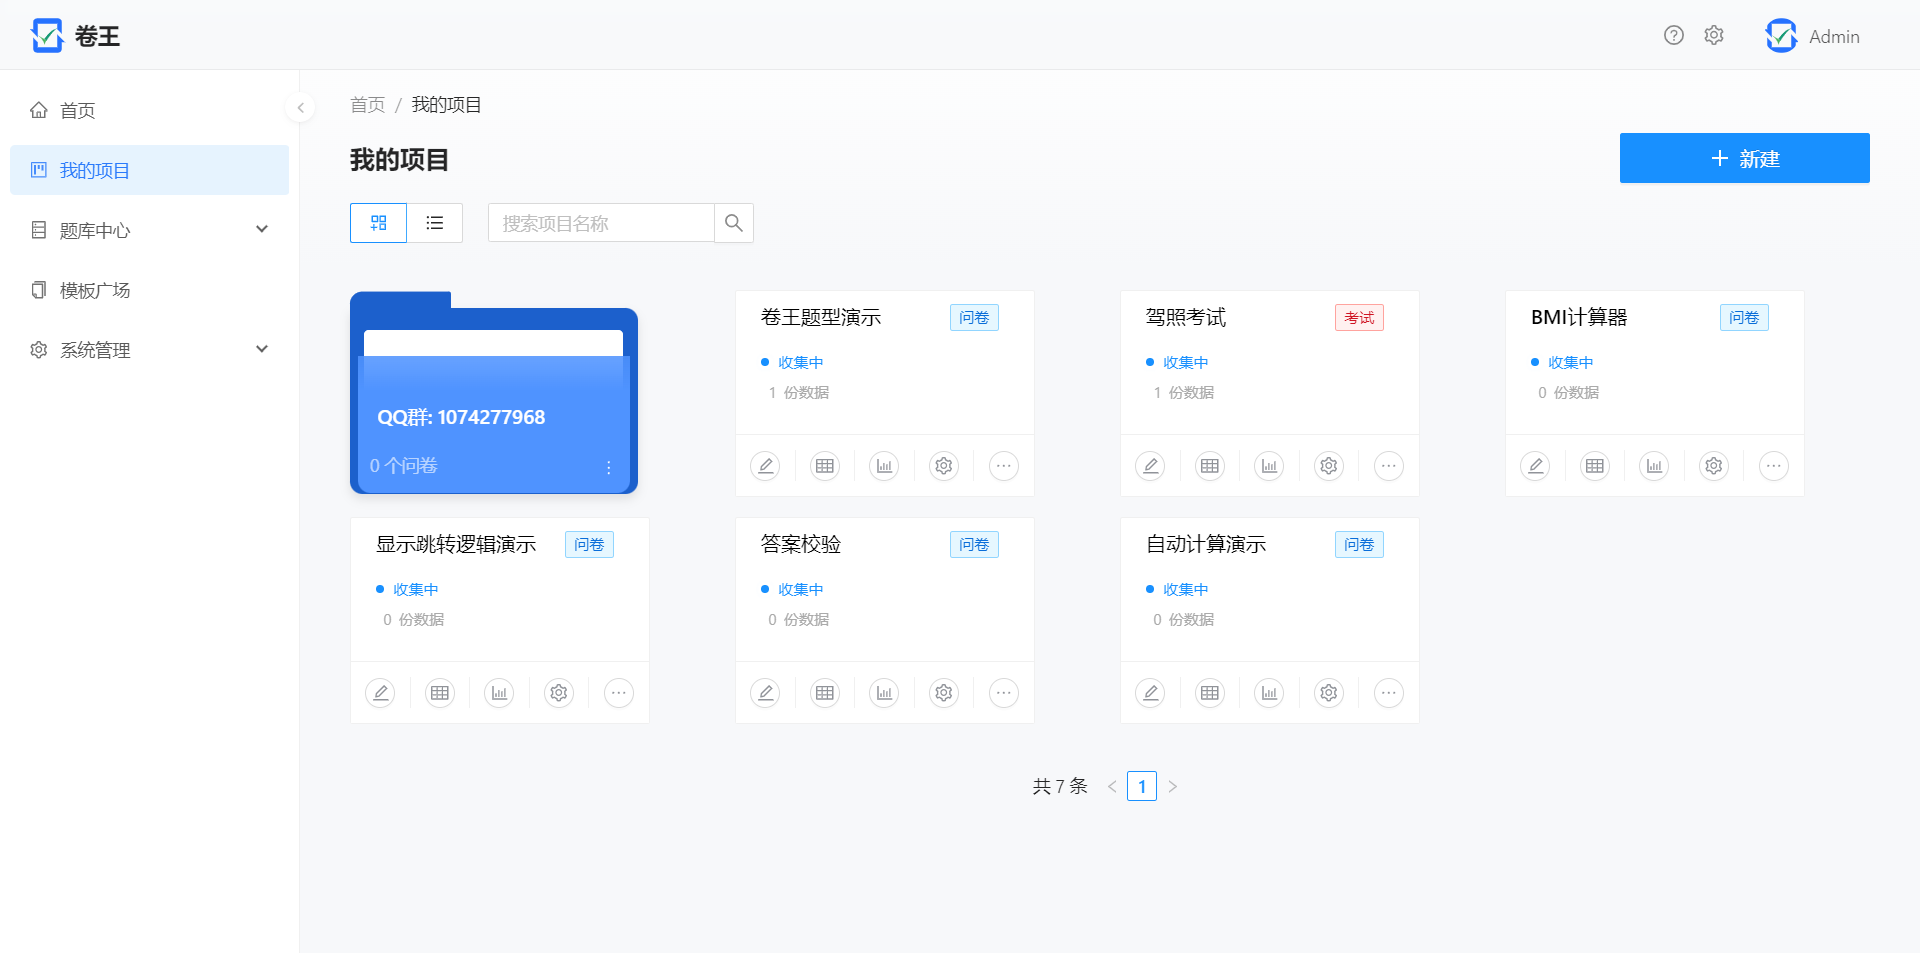Click the 考试 tag on 驾照考试
The width and height of the screenshot is (1920, 953).
point(1359,318)
